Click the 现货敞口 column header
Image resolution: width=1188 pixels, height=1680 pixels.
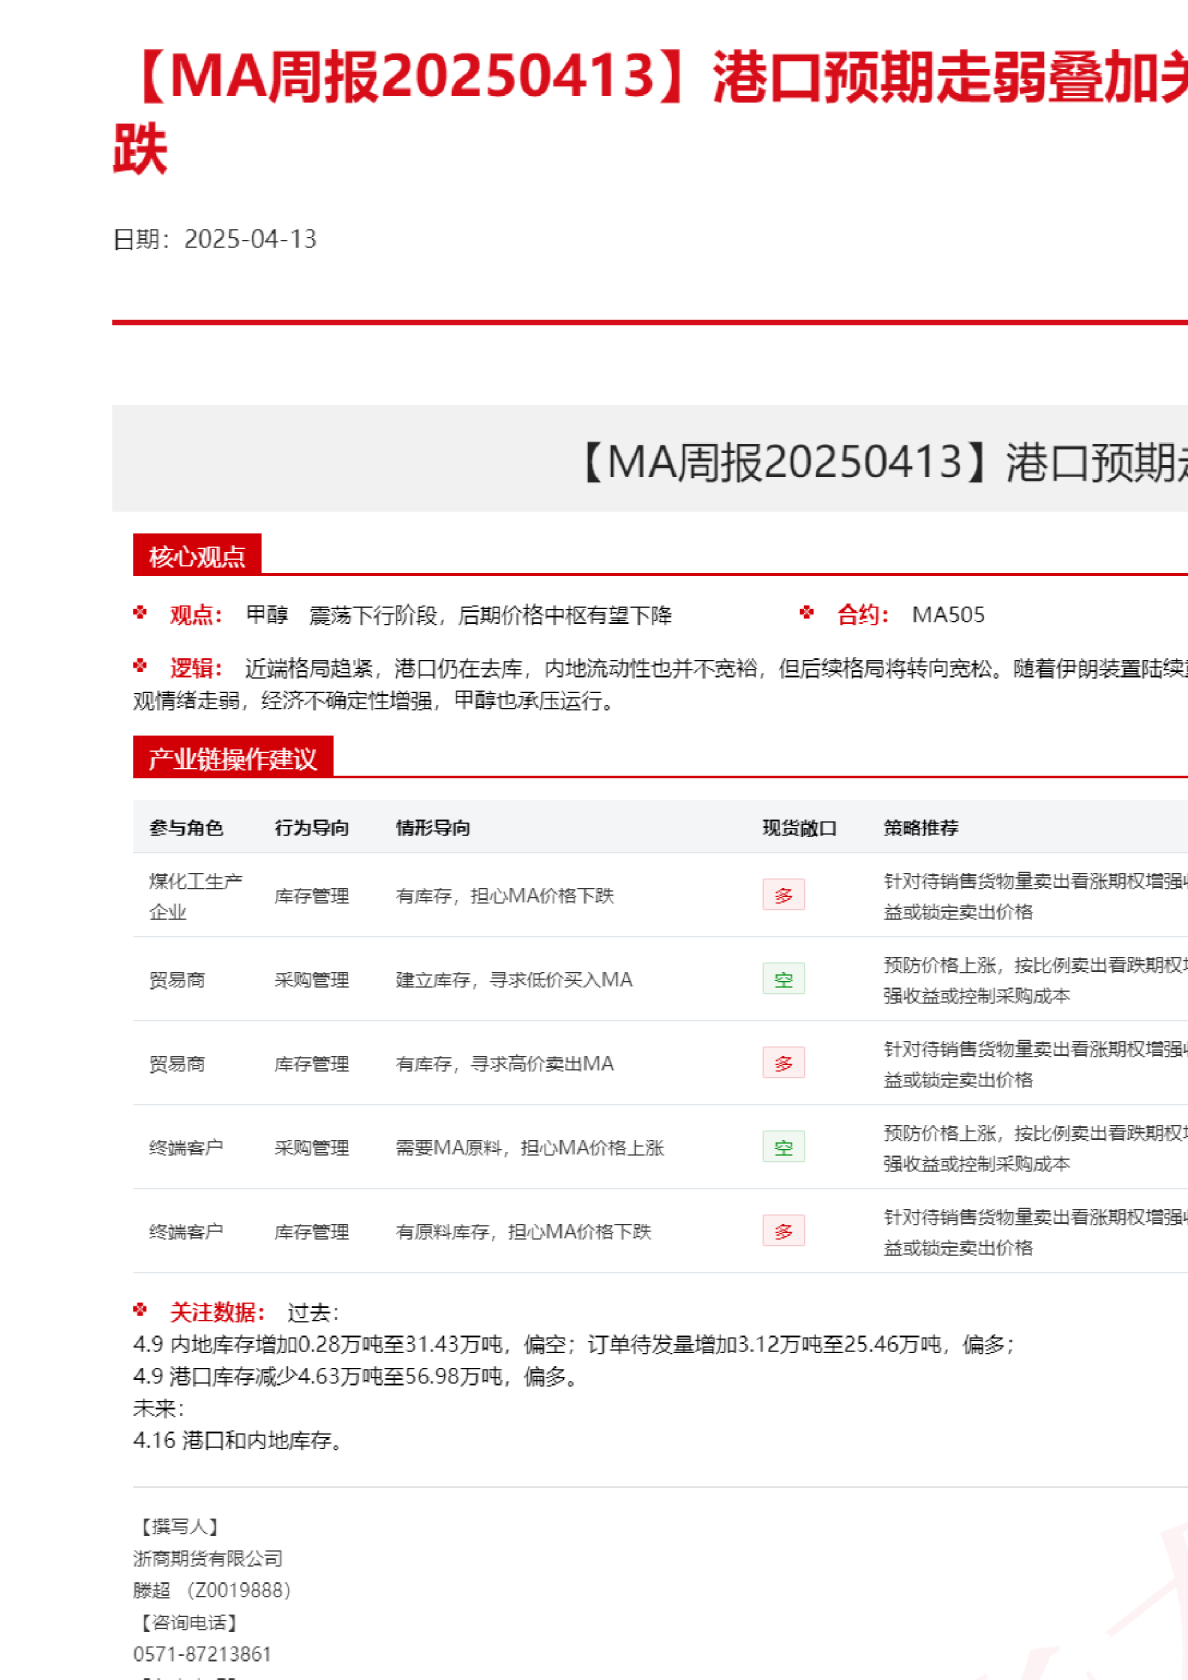pyautogui.click(x=799, y=828)
